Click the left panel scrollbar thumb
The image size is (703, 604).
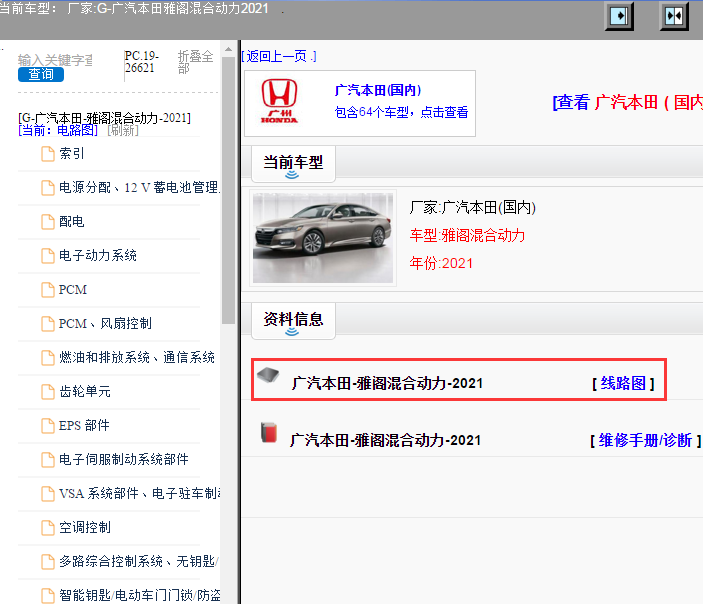tap(228, 189)
